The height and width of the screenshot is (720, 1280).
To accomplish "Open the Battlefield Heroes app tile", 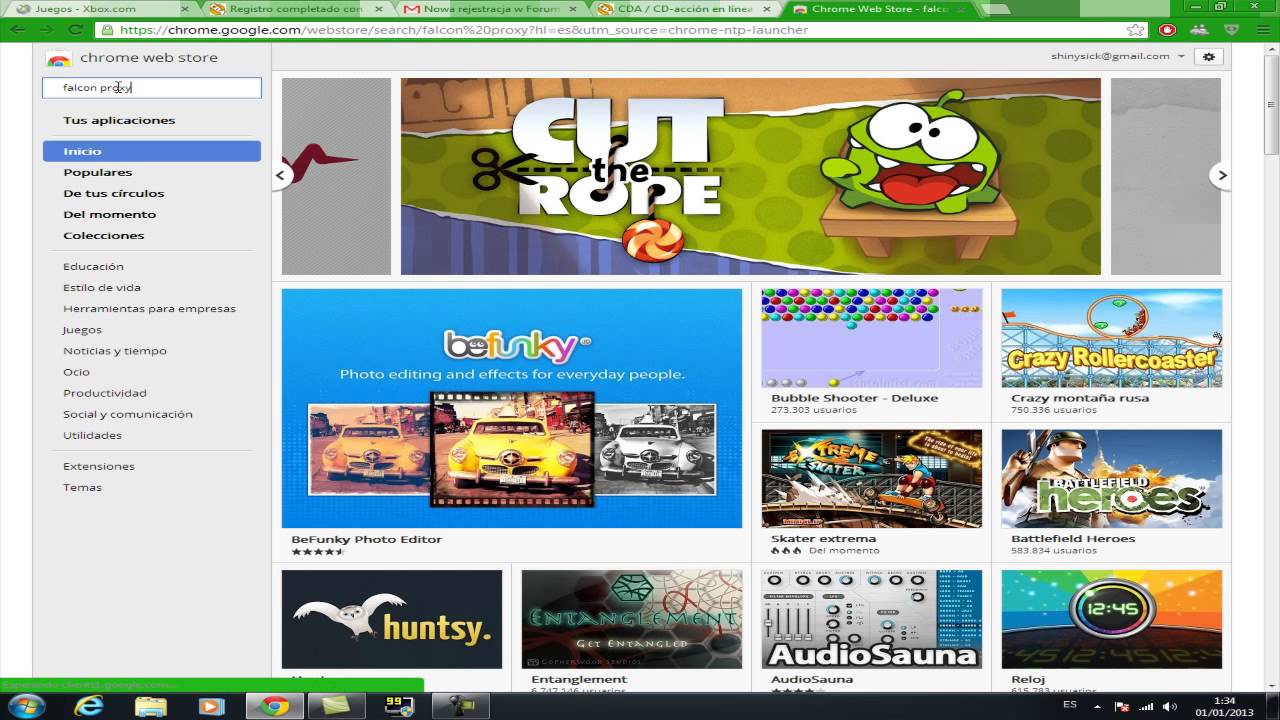I will (x=1112, y=492).
